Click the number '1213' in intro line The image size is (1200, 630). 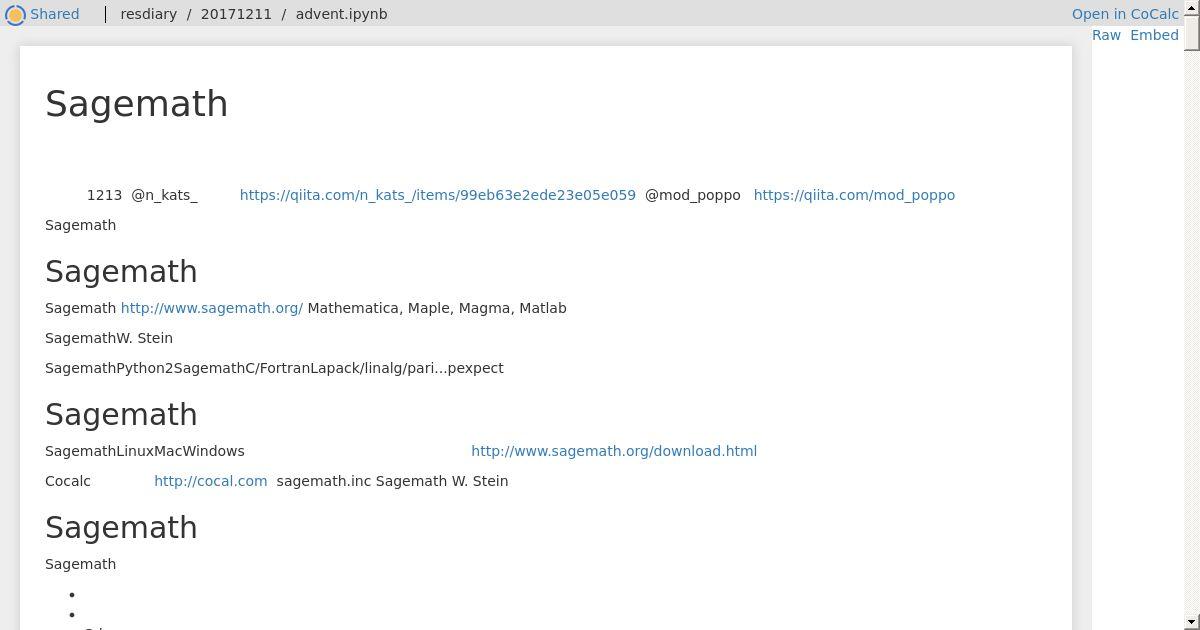tap(104, 195)
